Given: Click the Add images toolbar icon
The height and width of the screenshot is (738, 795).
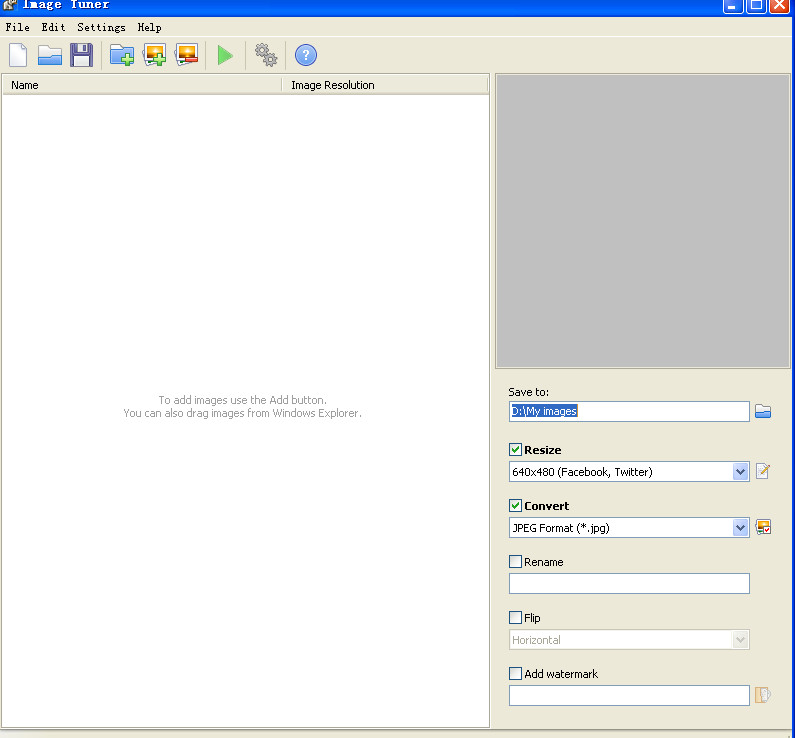Looking at the screenshot, I should (154, 55).
